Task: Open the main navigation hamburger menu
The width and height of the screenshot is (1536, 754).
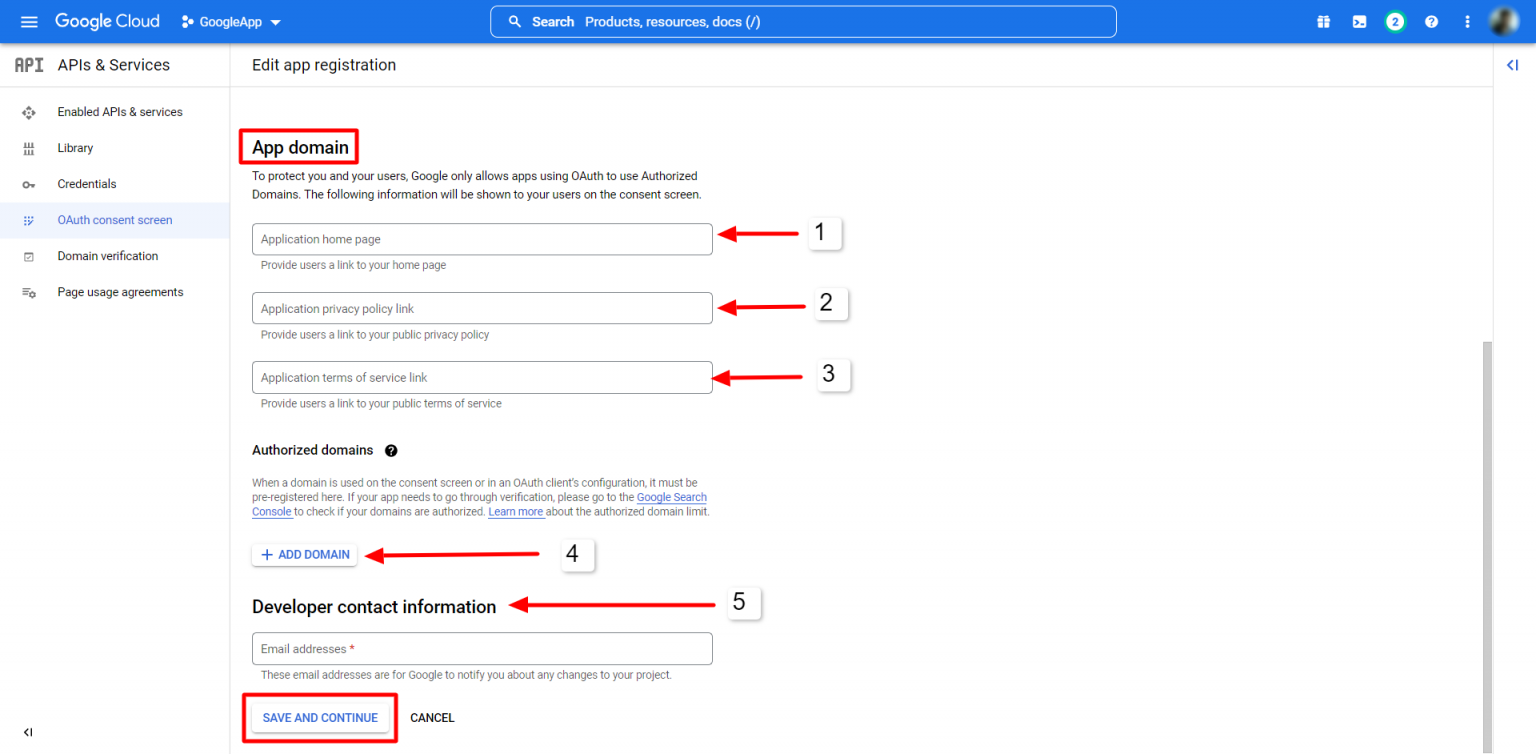Action: click(29, 21)
